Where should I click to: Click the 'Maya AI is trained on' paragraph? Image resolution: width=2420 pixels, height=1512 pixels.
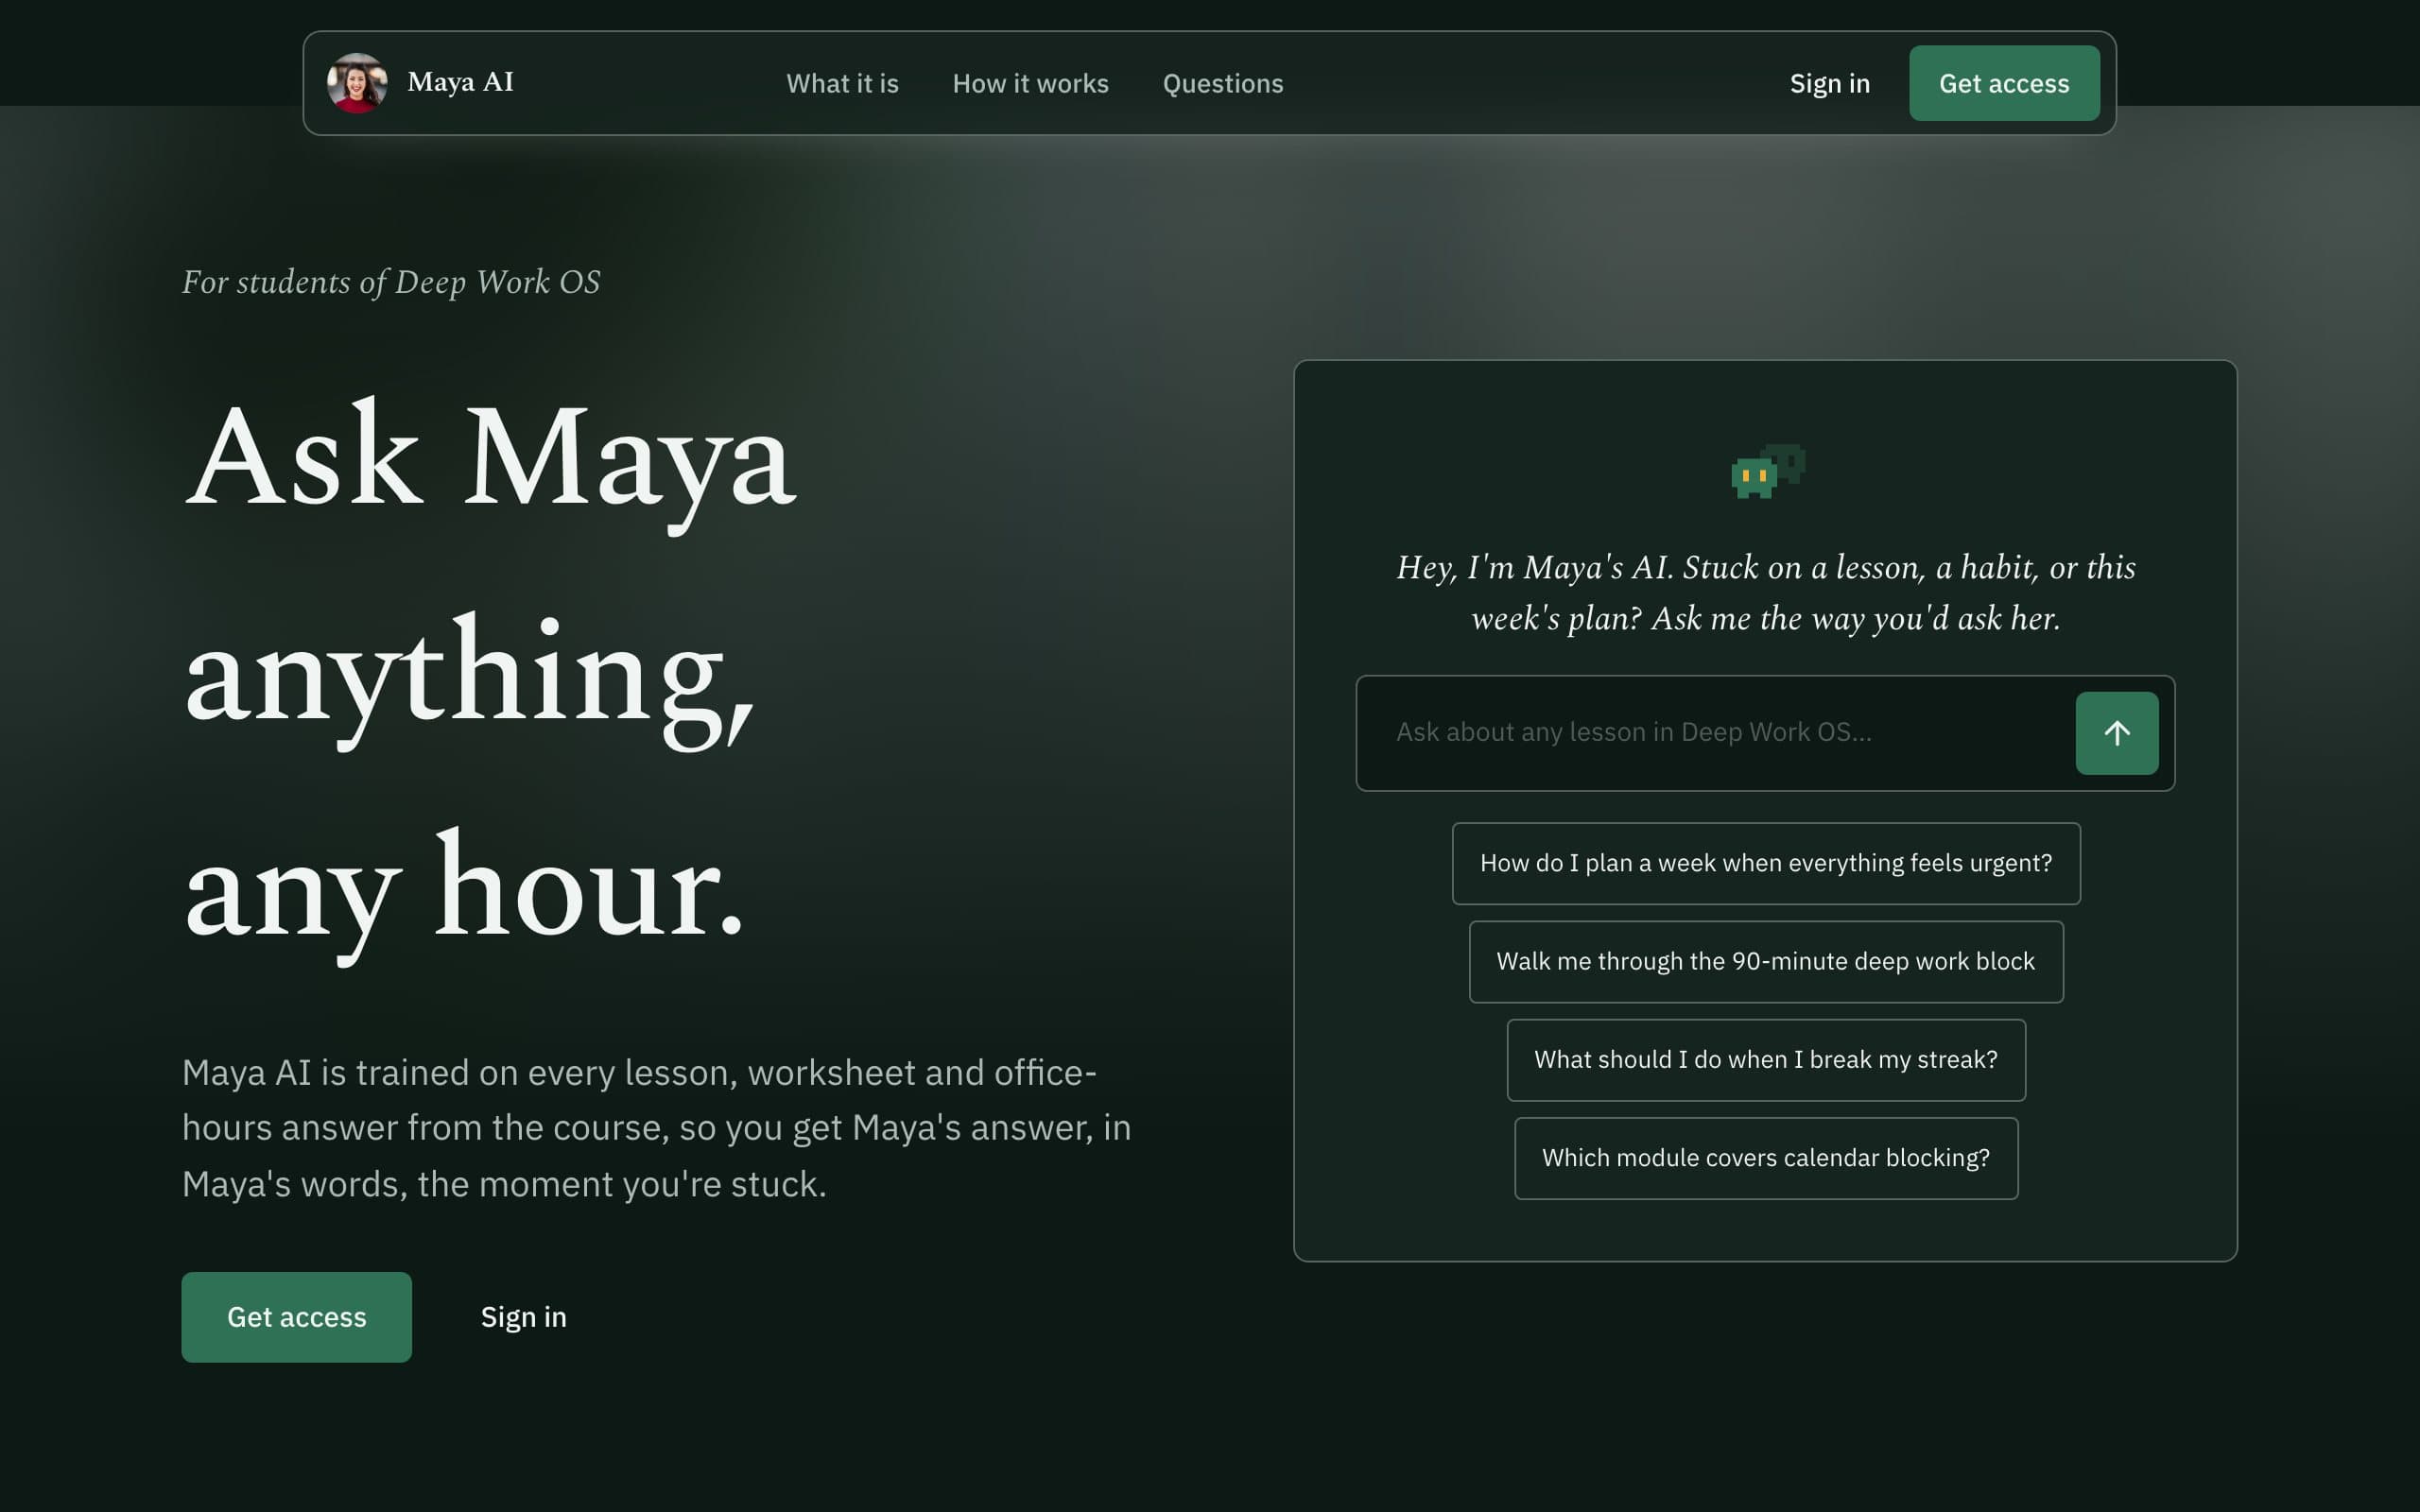pyautogui.click(x=656, y=1128)
